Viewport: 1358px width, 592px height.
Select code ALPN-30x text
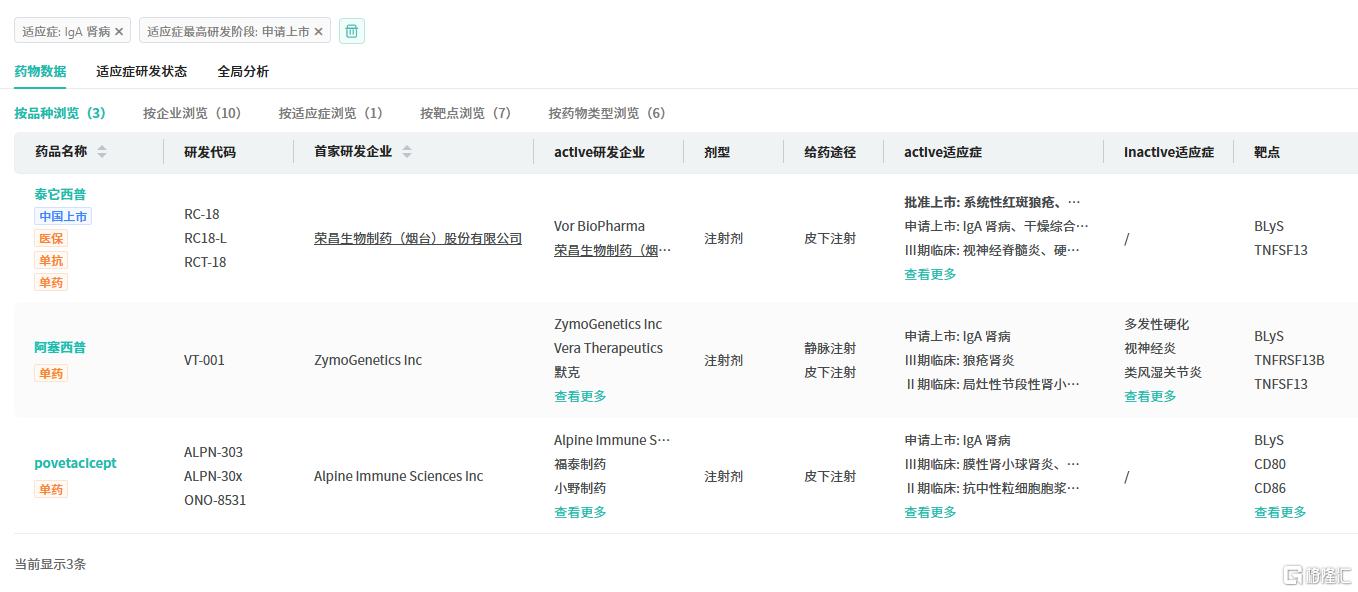tap(213, 476)
